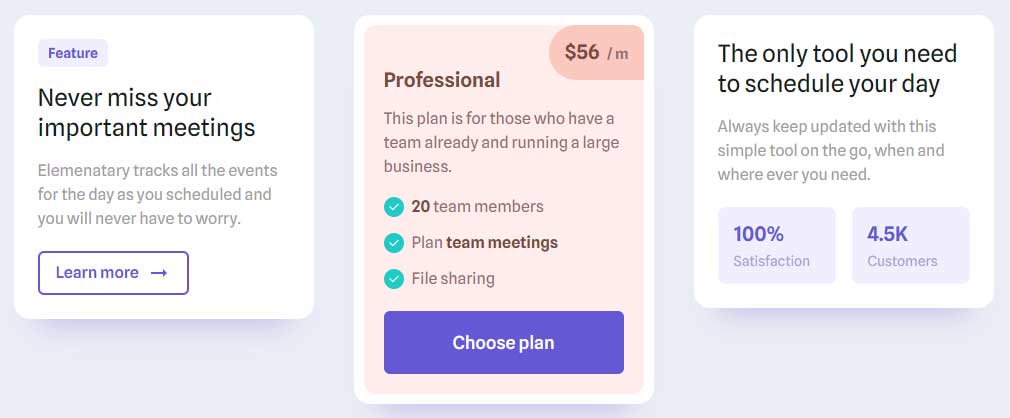Click the Professional plan description paragraph

pyautogui.click(x=501, y=142)
